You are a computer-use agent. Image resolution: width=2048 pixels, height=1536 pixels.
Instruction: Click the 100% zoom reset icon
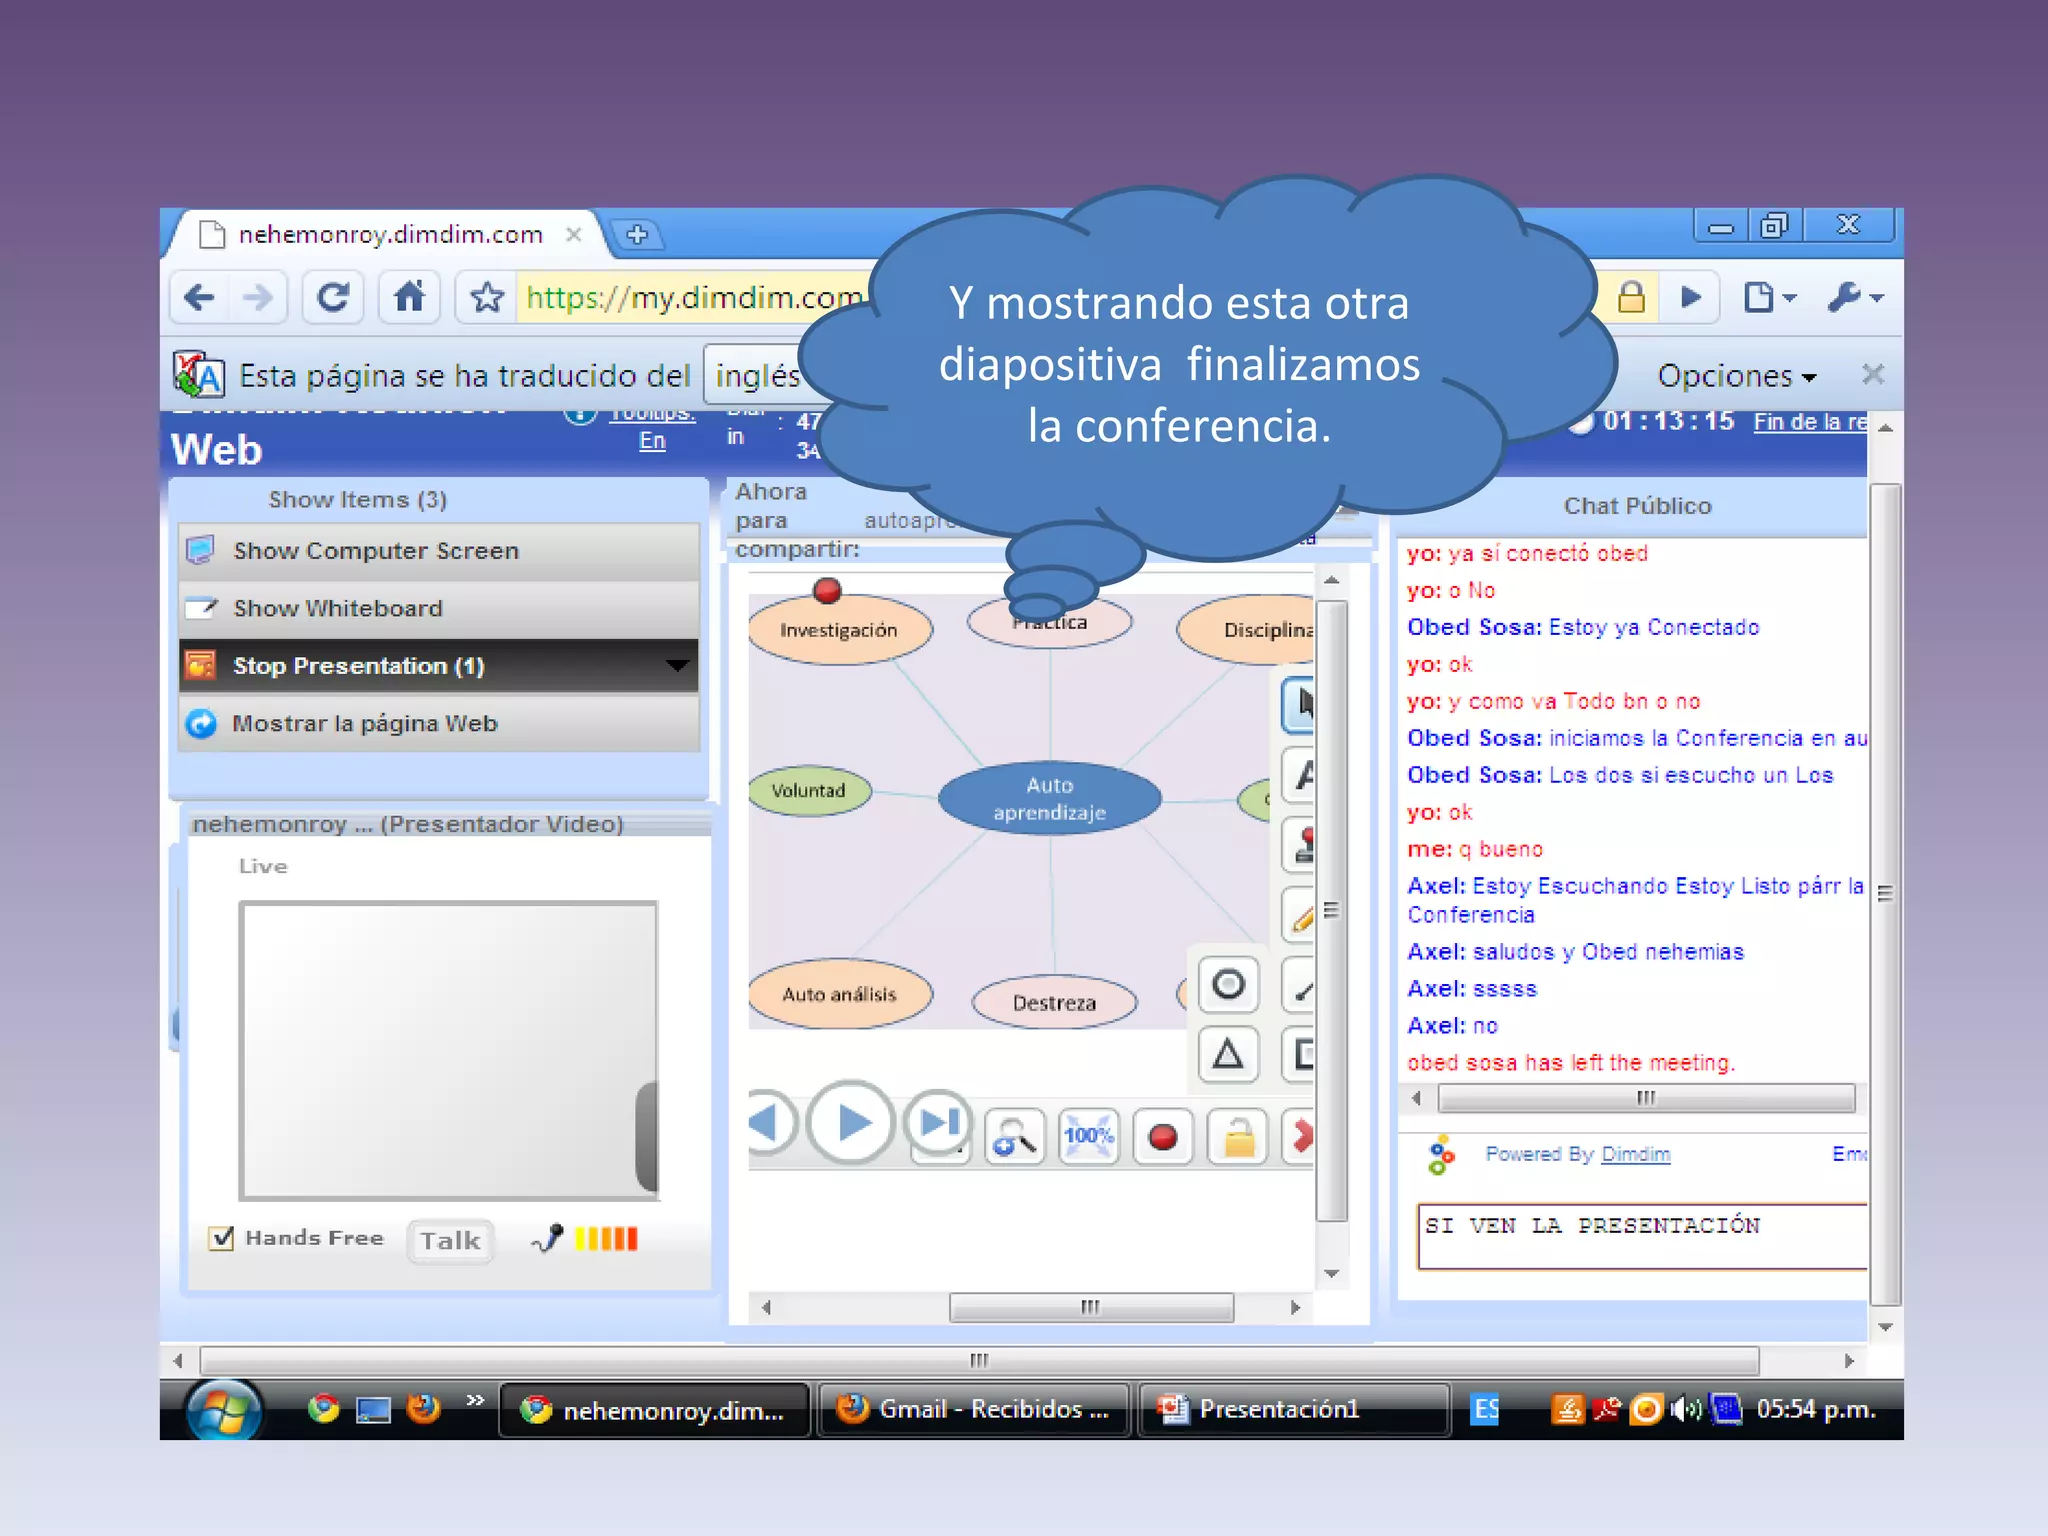pos(1088,1137)
